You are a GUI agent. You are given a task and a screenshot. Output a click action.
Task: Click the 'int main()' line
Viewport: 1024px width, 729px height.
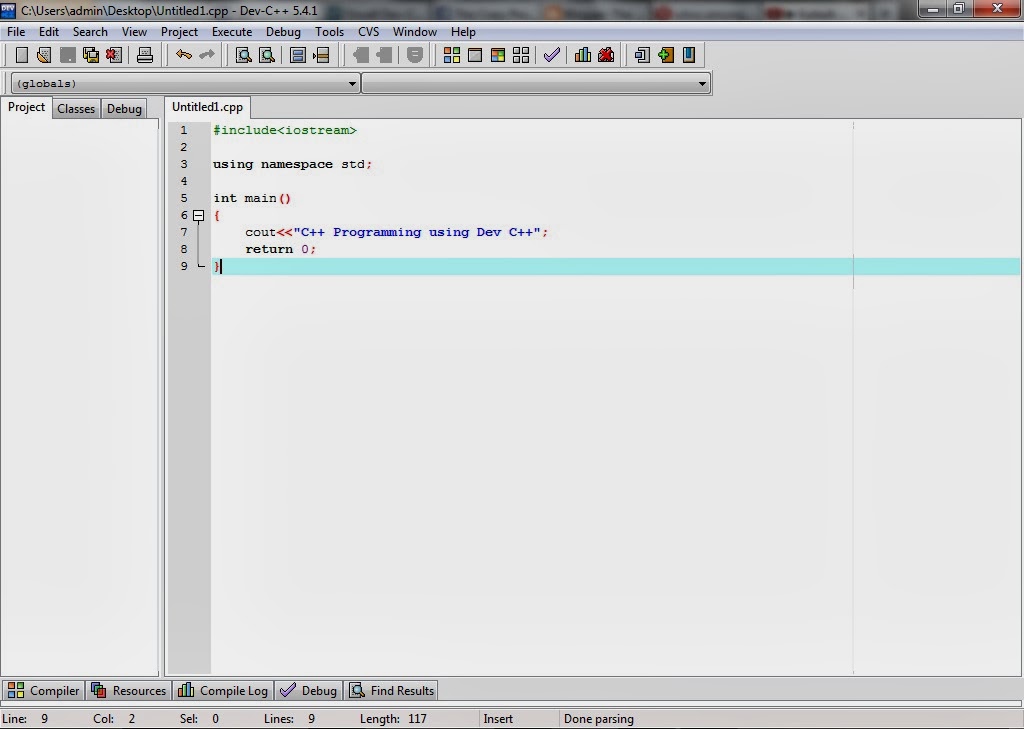tap(251, 198)
